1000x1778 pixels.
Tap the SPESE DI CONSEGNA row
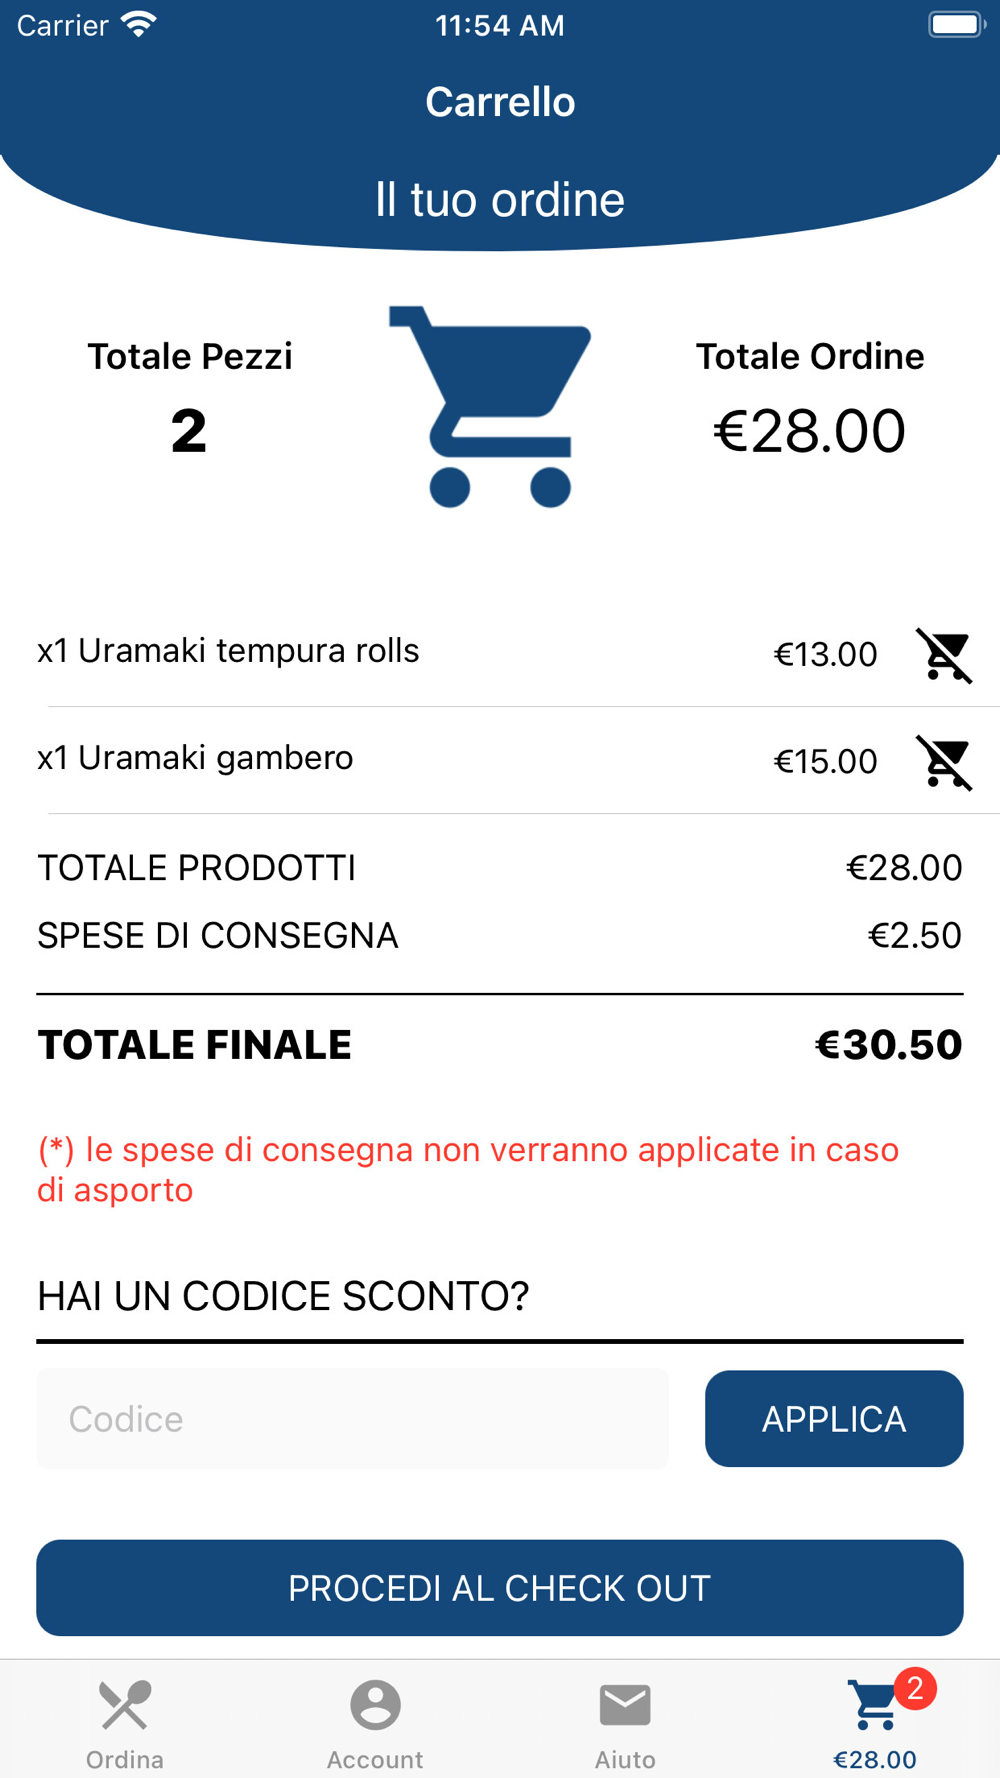500,936
